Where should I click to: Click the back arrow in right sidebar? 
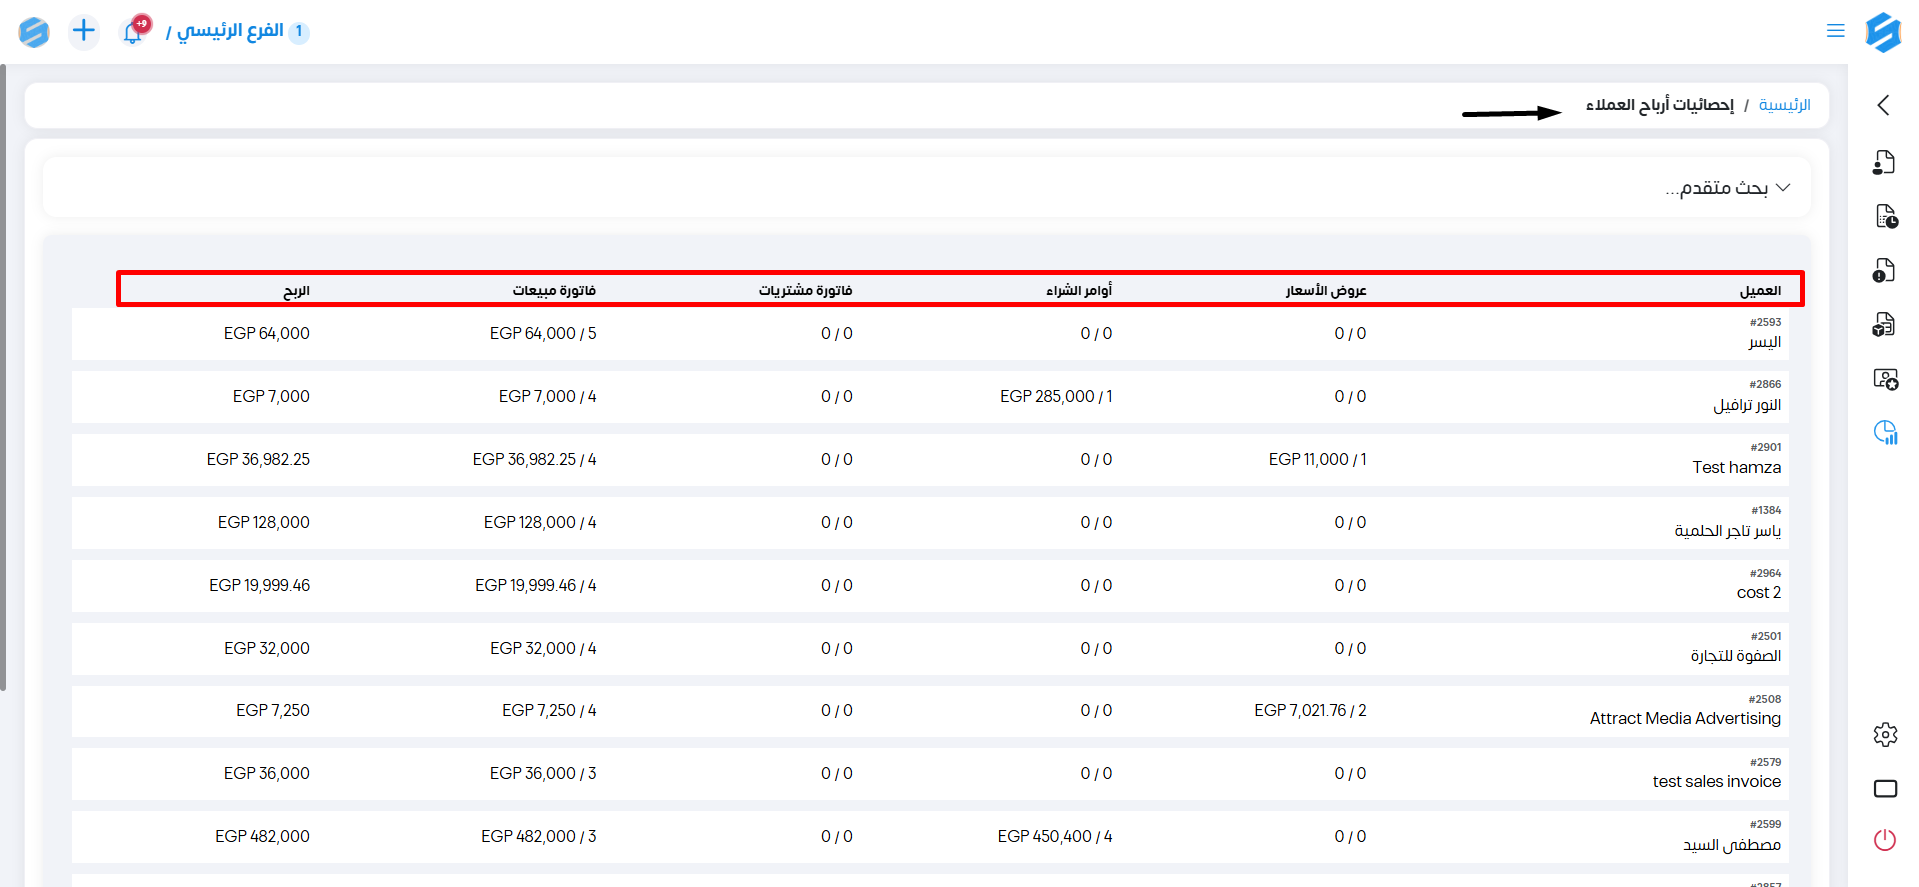1883,105
